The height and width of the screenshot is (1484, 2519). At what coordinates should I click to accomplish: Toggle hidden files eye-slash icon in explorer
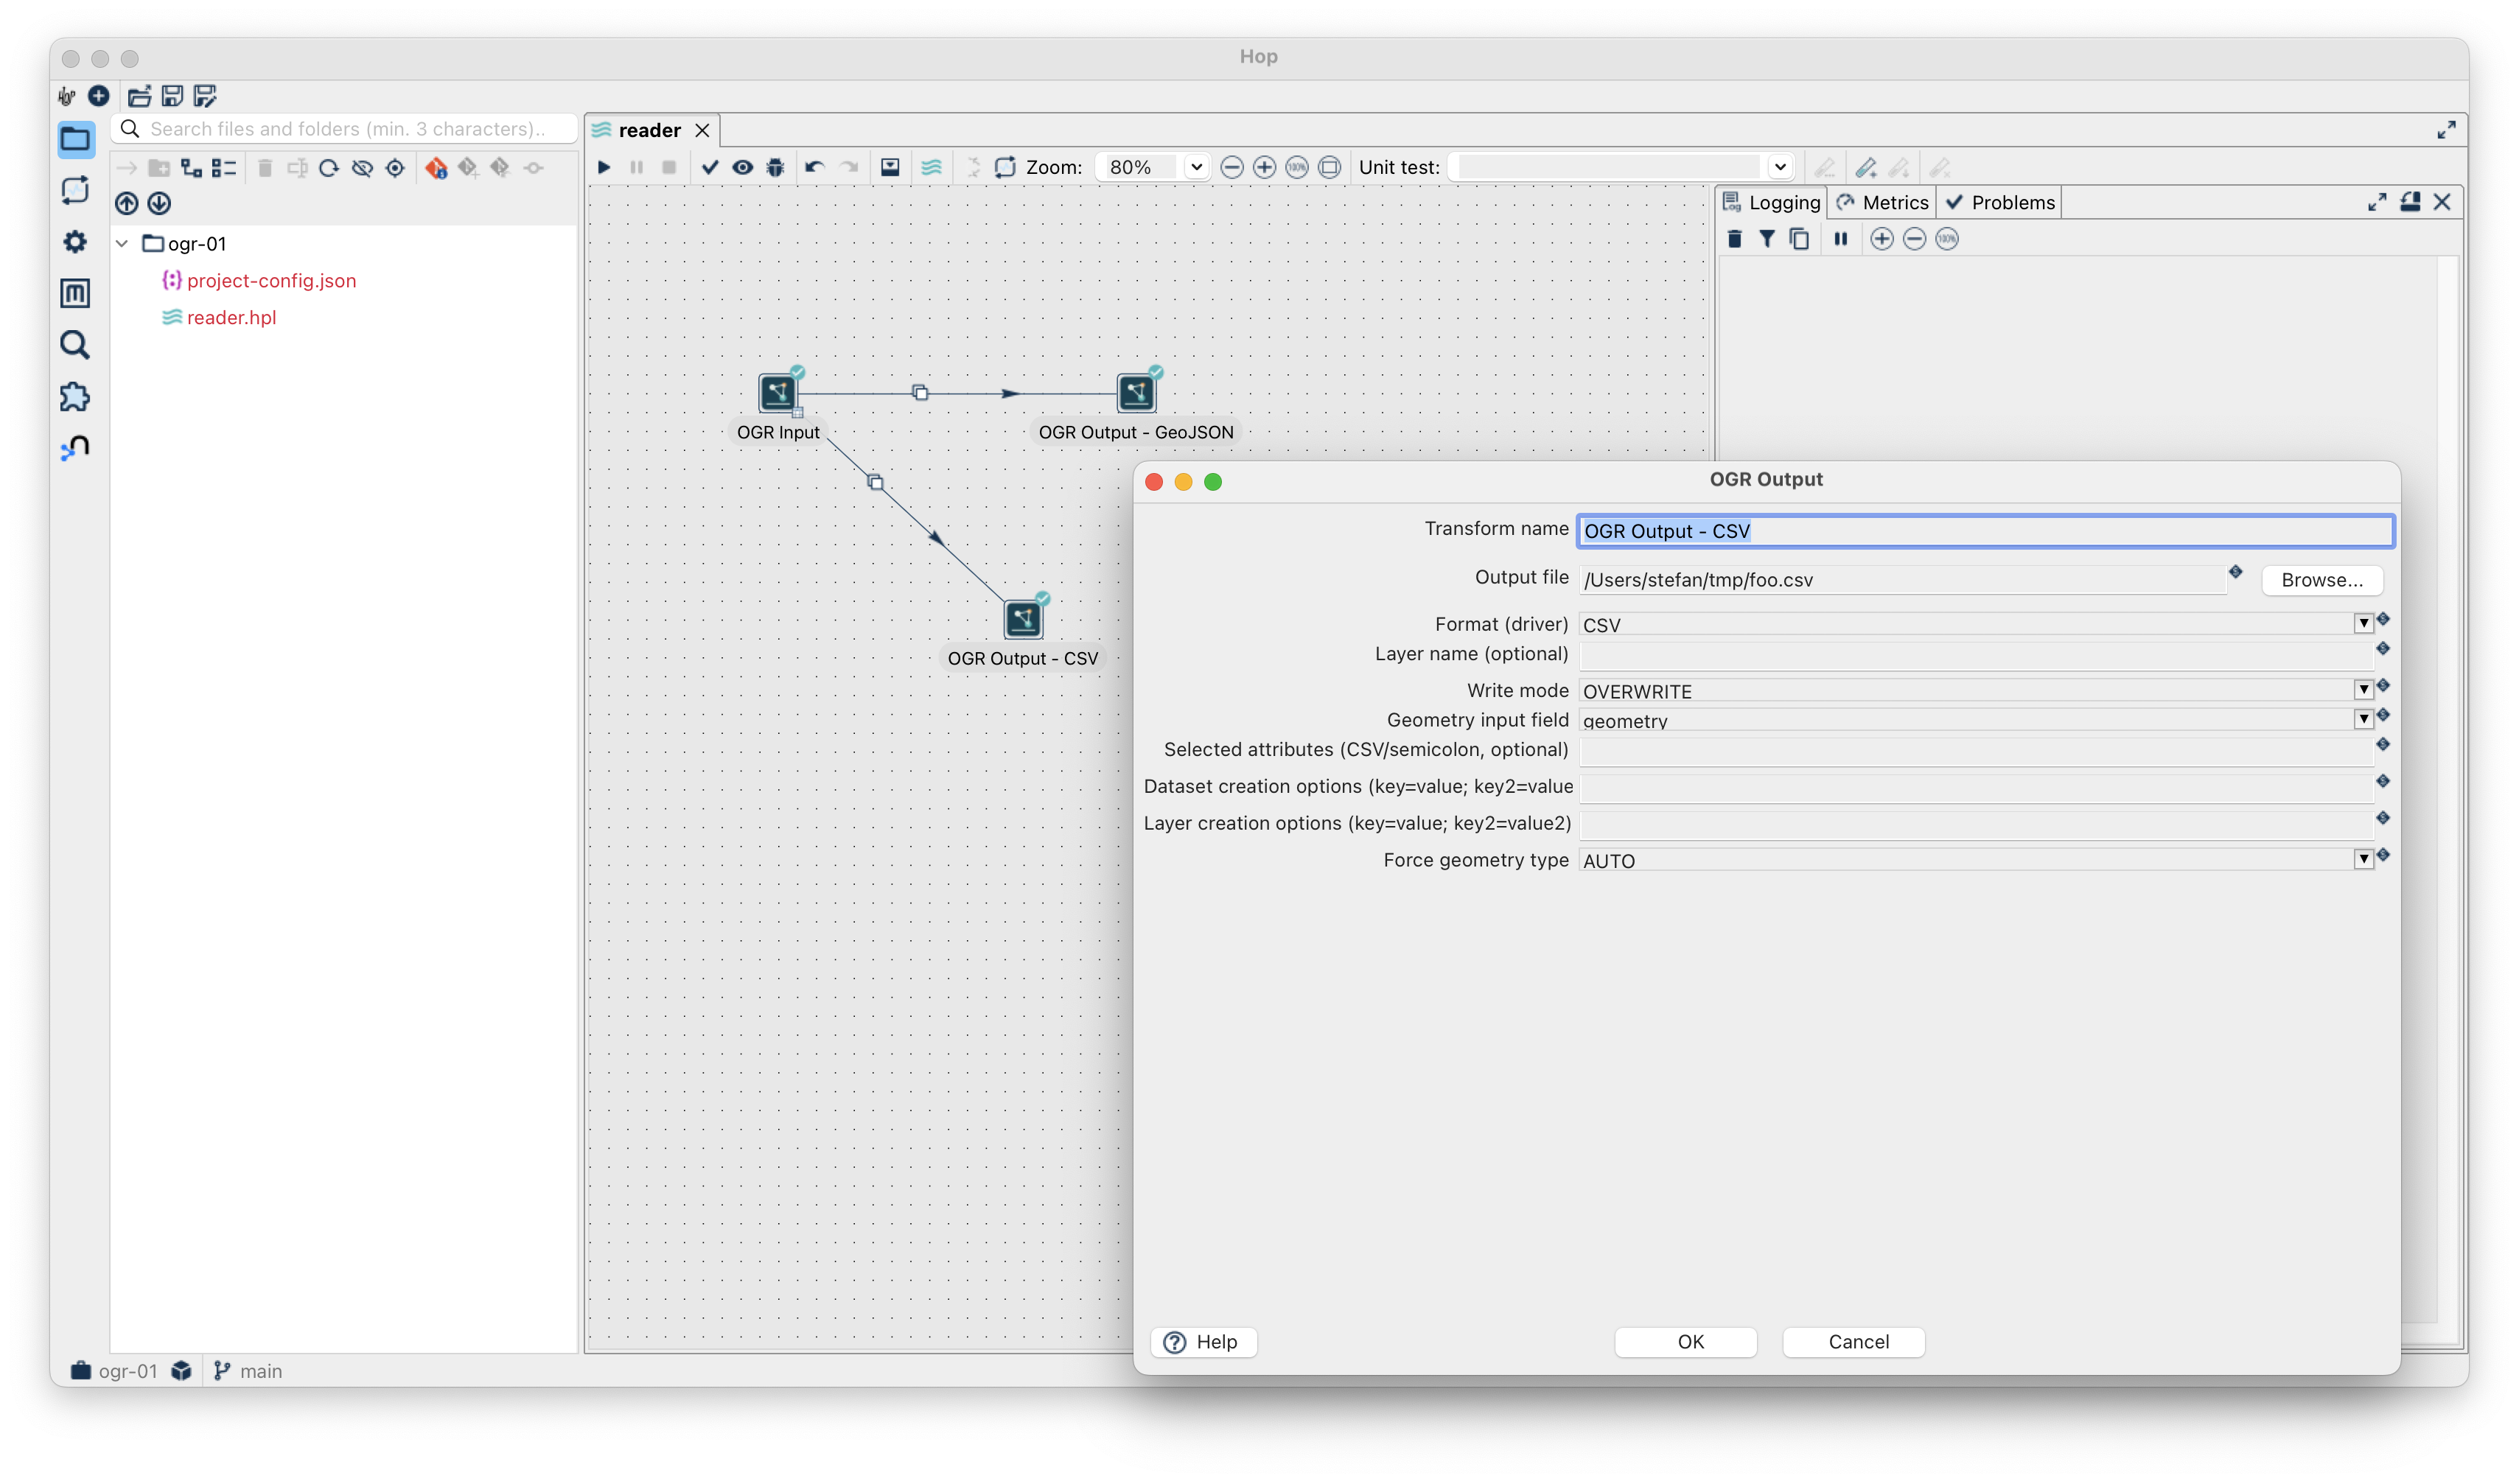362,168
